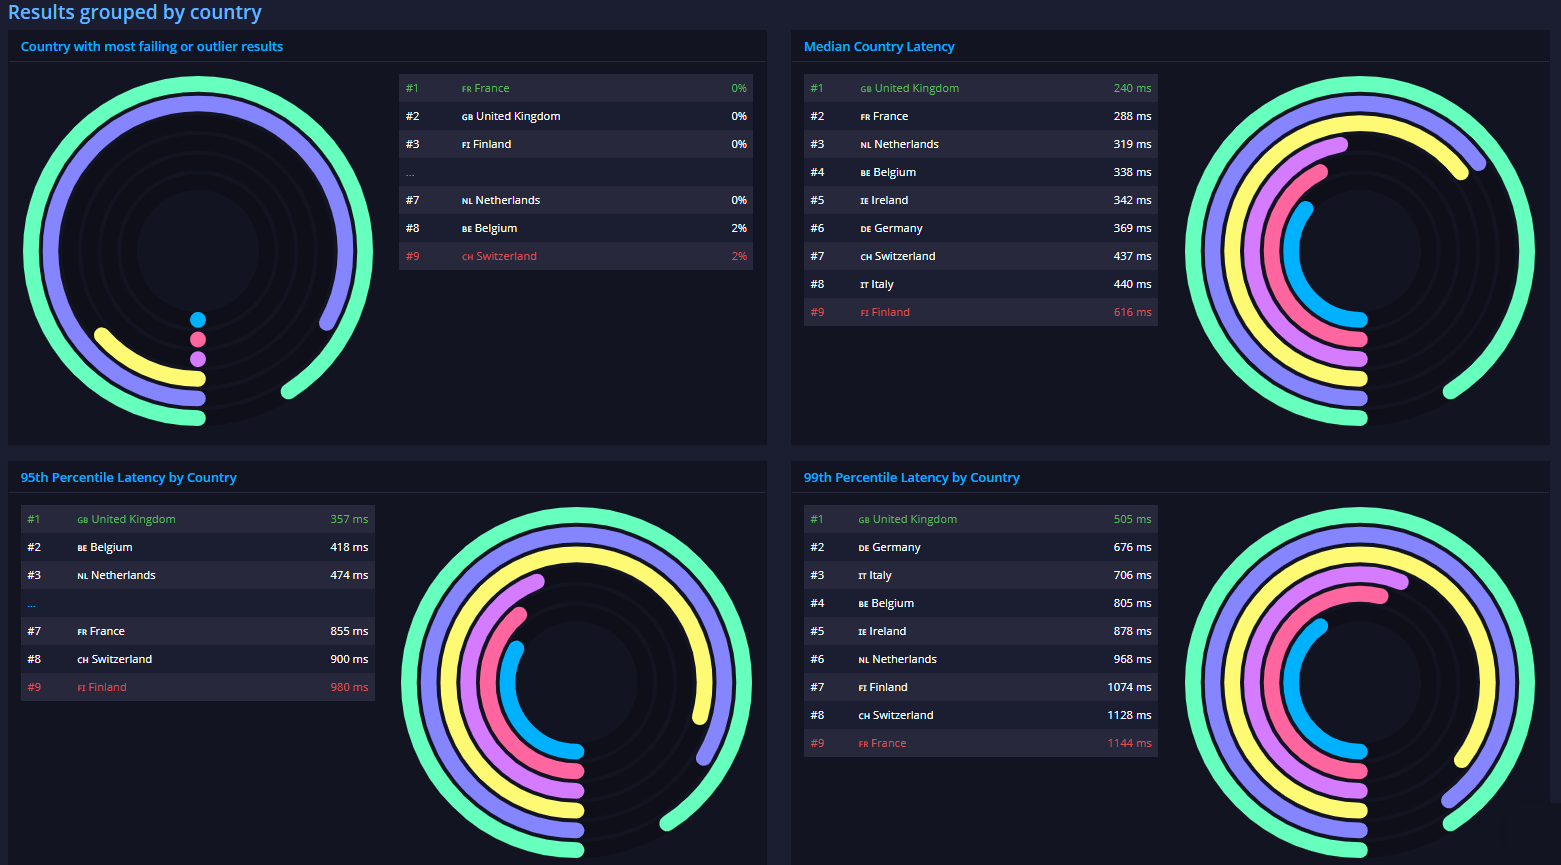Click the blue dot in failing results chart
This screenshot has height=865, width=1561.
[x=198, y=320]
